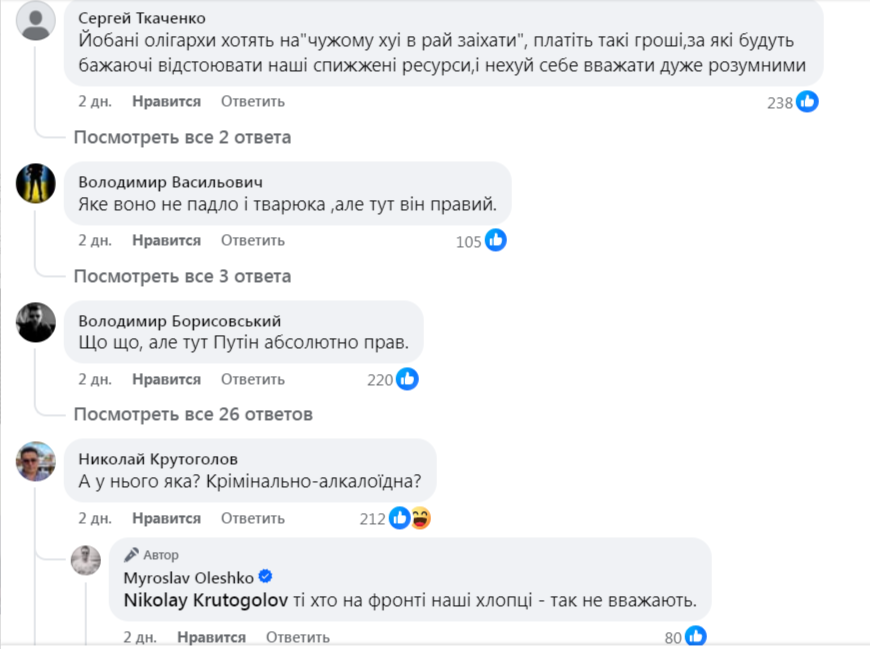
Task: Show all 26 replies to Володимир Борисовський
Action: 193,414
